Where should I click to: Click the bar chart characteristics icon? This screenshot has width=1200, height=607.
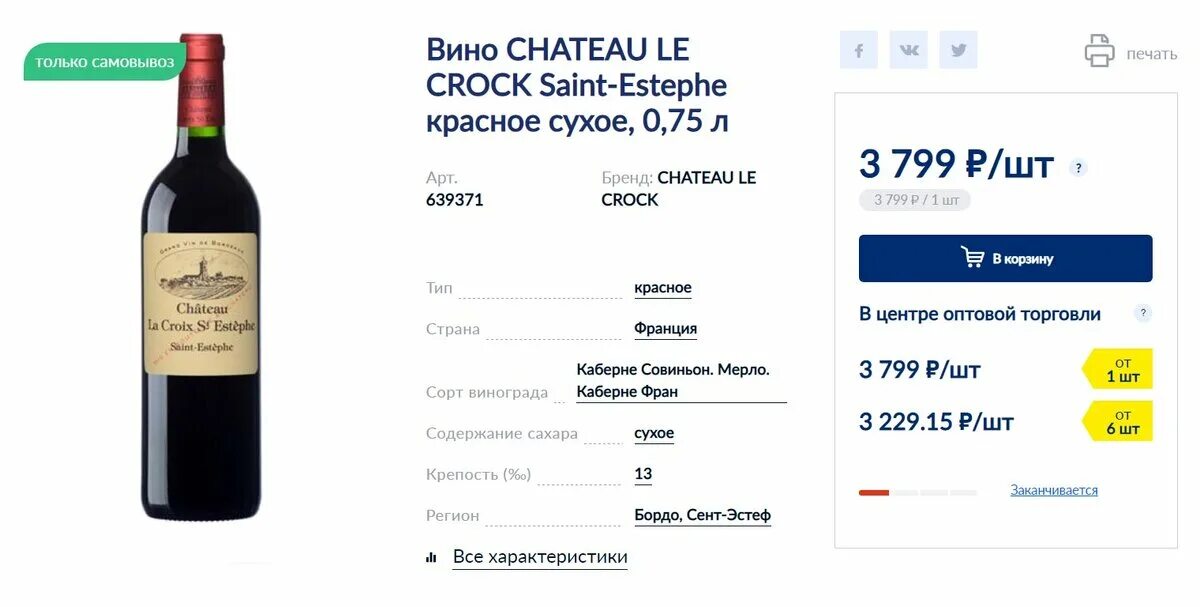(431, 557)
